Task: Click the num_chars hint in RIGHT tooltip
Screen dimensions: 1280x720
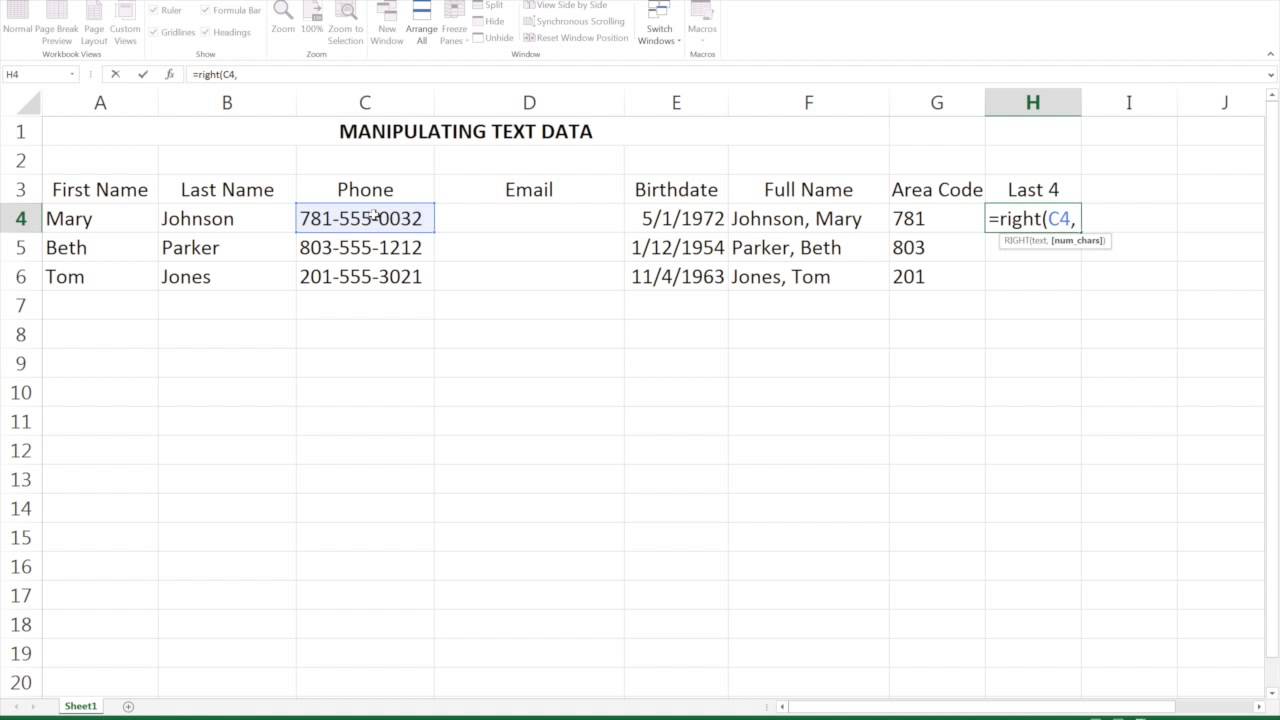Action: 1077,241
